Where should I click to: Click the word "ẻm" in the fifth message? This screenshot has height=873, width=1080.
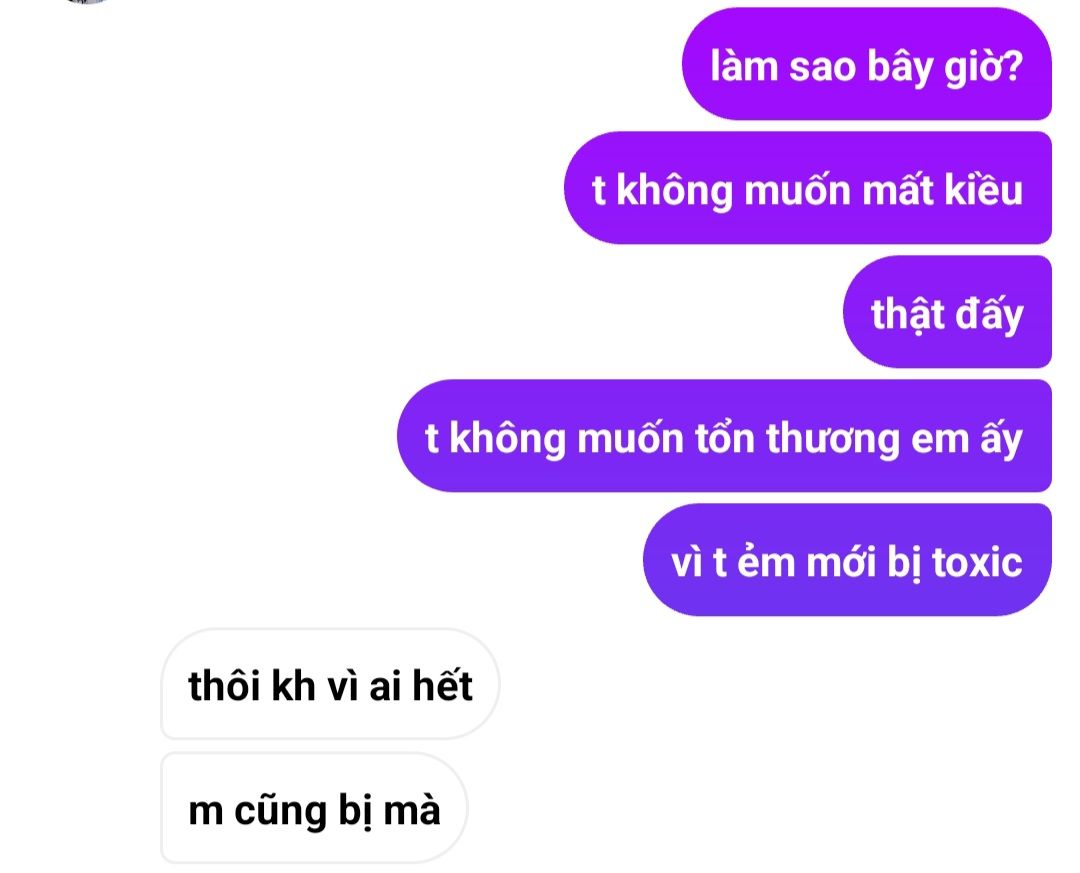tap(767, 561)
